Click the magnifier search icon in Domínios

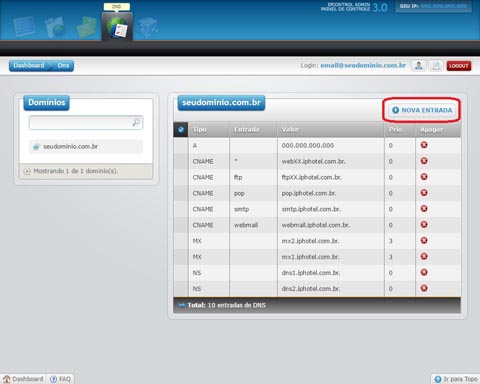[x=136, y=122]
